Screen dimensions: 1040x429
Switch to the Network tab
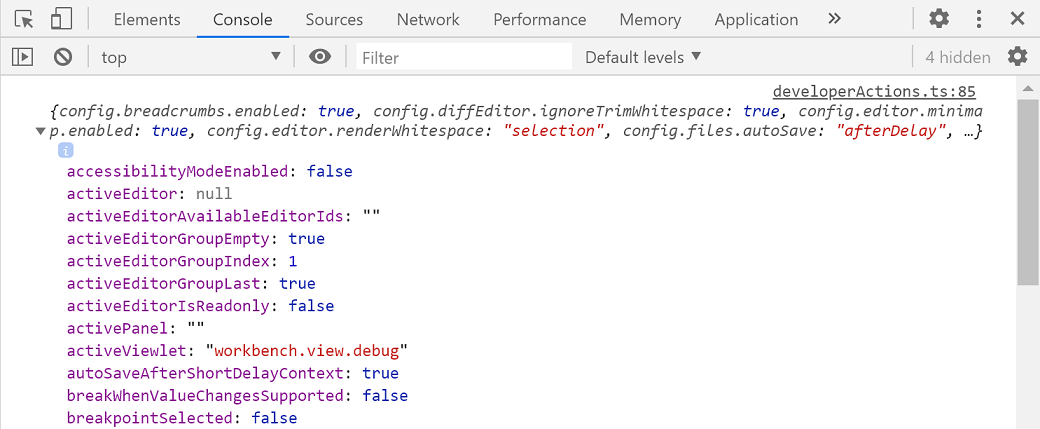[x=428, y=19]
